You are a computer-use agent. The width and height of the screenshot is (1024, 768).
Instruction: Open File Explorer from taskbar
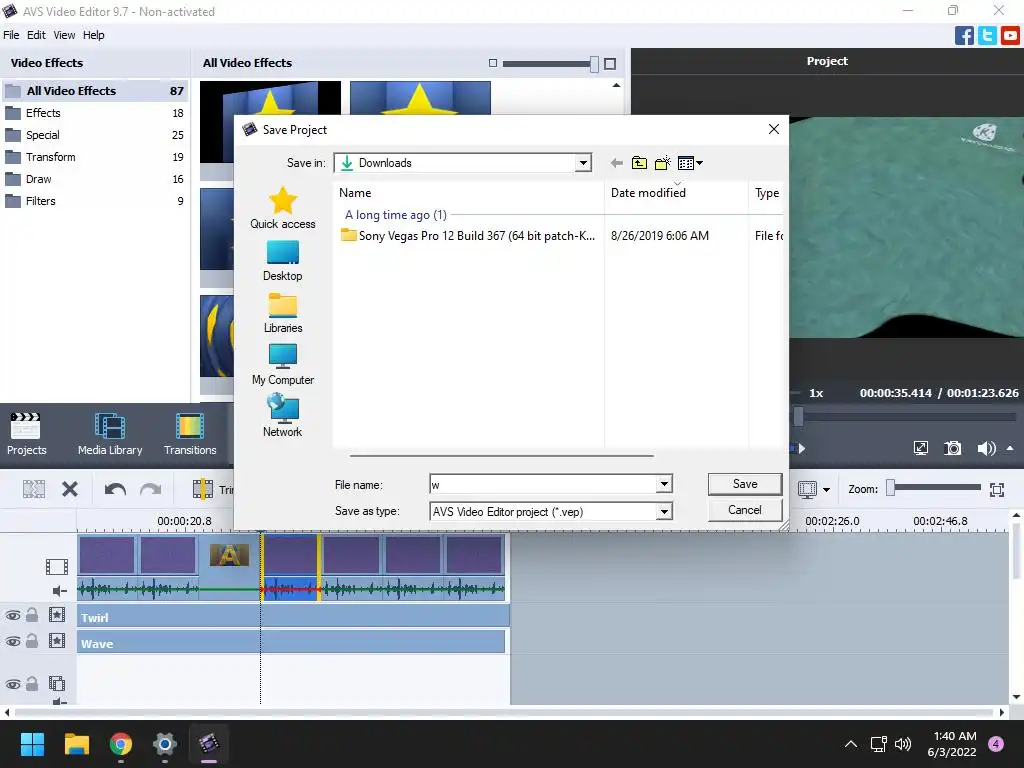click(x=76, y=744)
